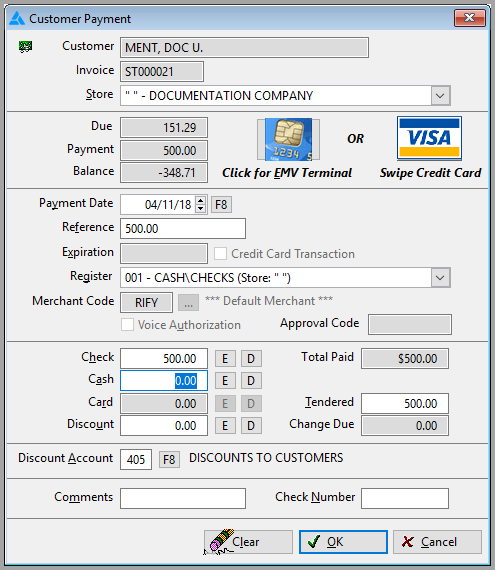495x570 pixels.
Task: Toggle the Credit Card Transaction checkbox
Action: click(x=220, y=254)
